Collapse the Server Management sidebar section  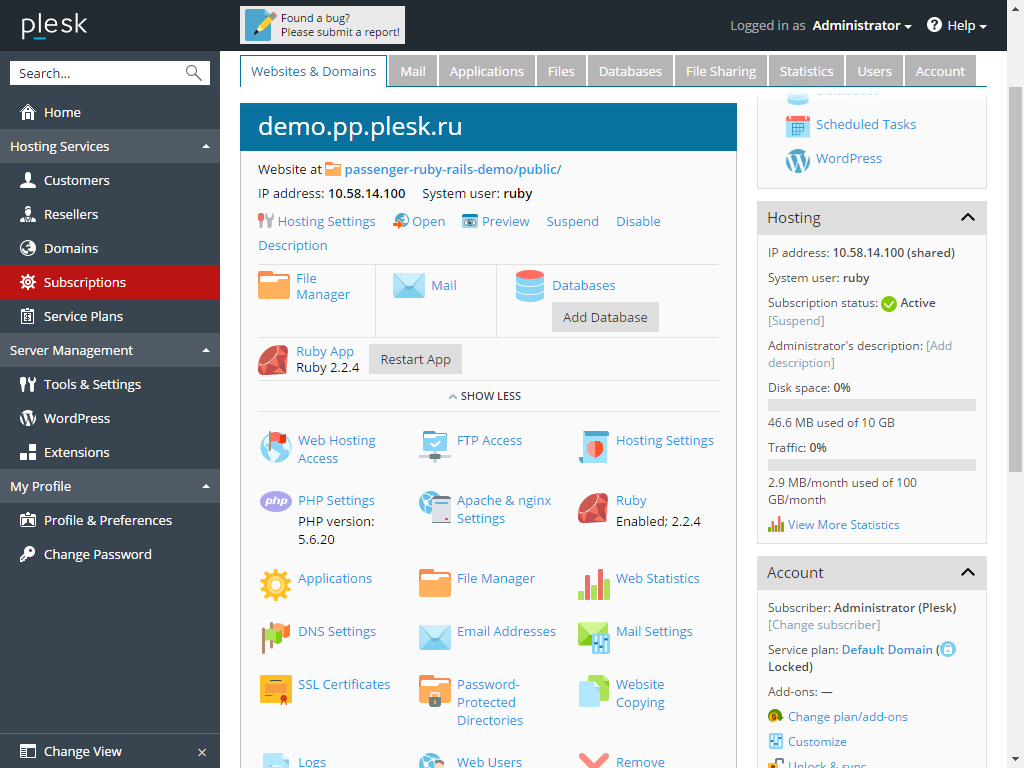(206, 351)
